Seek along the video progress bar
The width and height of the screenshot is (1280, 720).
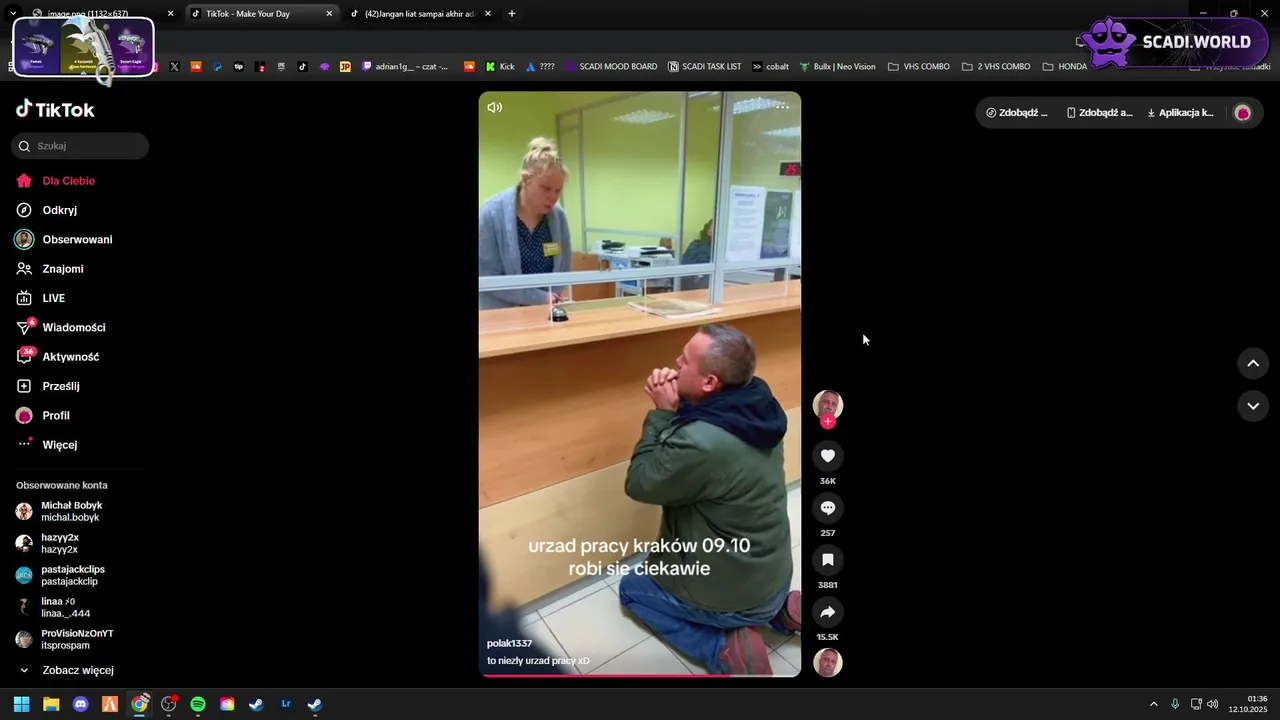click(x=640, y=675)
